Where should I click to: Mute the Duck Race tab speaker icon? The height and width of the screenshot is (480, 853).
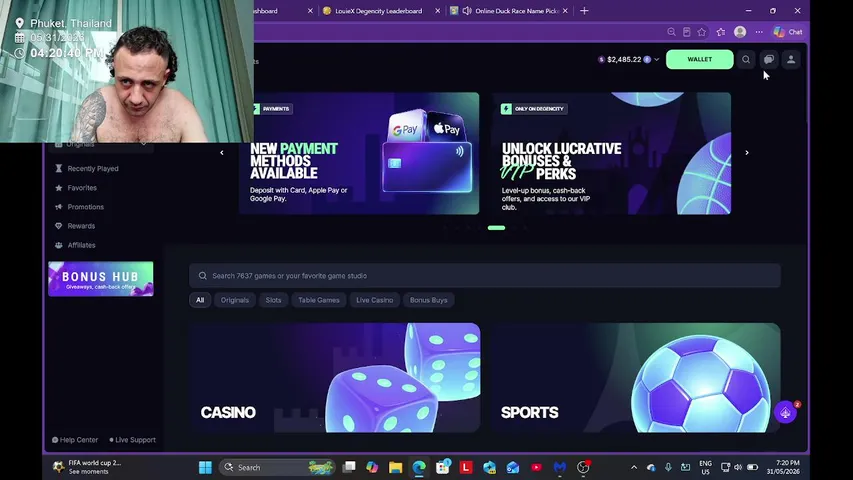467,11
